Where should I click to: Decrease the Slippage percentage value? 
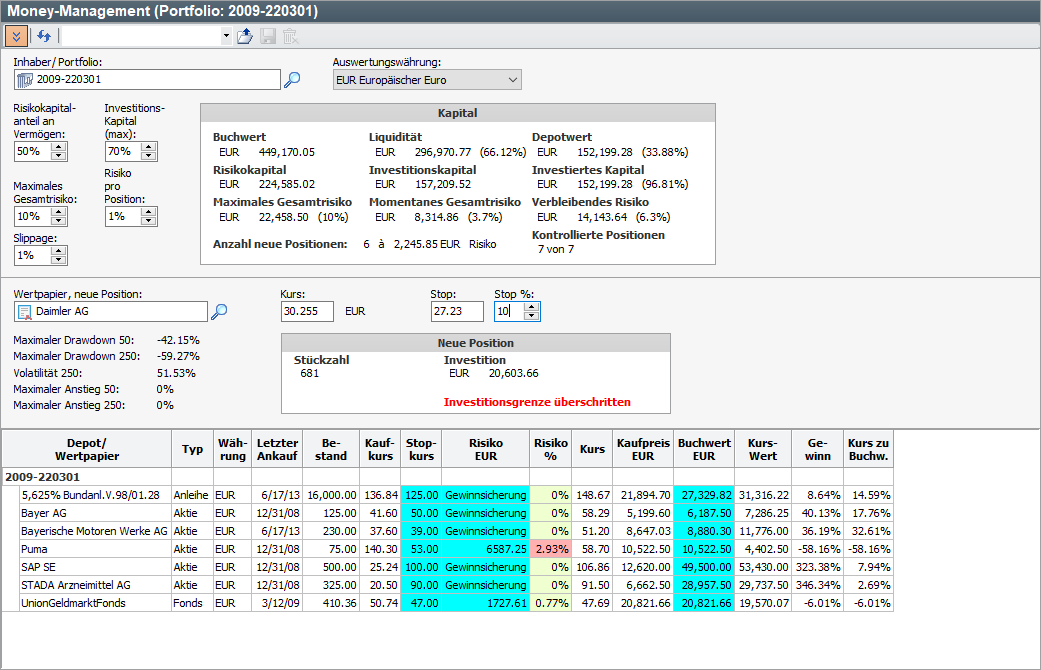[59, 260]
